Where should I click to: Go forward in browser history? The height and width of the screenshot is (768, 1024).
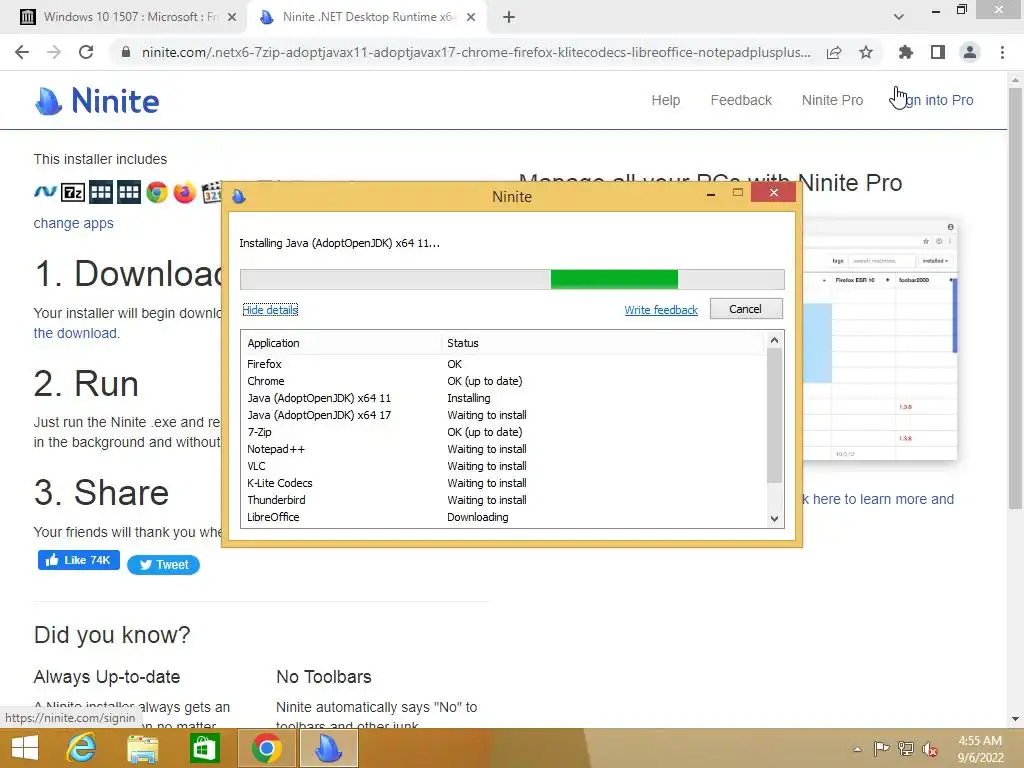pos(54,52)
